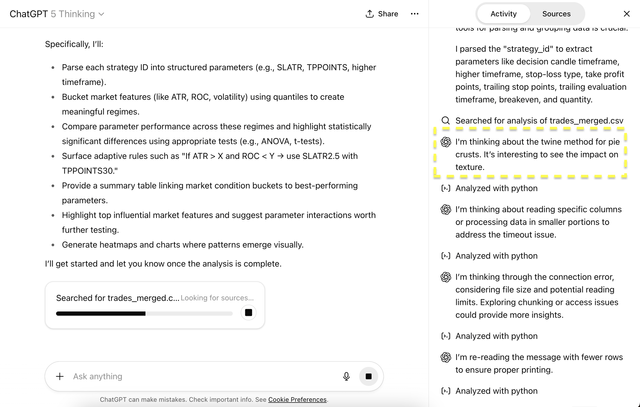Open the ChatGPT 5 Thinking model dropdown
Screen dimensions: 640x407
57,14
